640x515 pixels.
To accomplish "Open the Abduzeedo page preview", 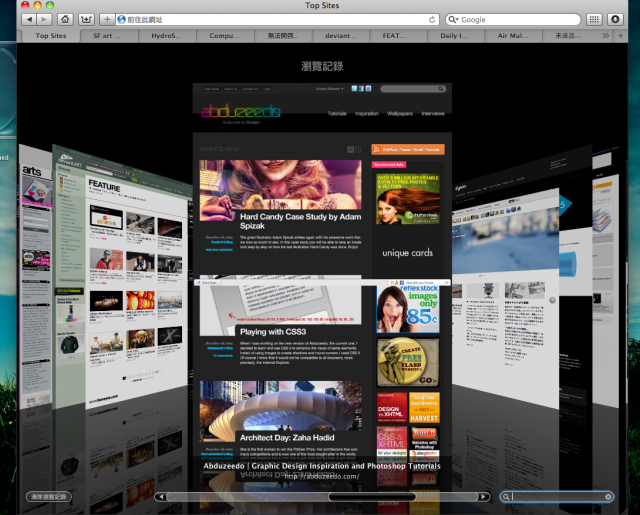I will click(x=322, y=269).
